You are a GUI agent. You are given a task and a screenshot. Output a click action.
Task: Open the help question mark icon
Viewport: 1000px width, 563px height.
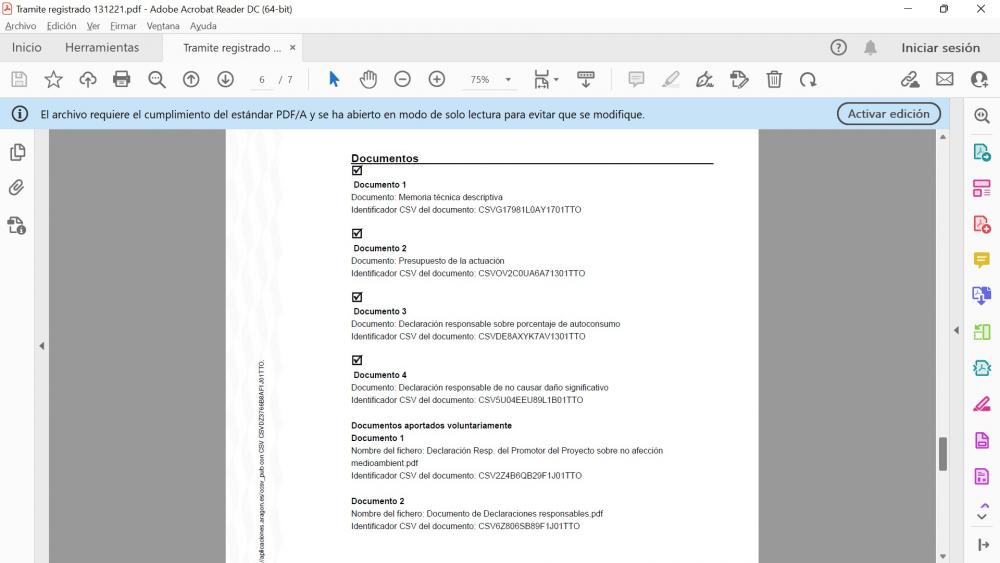click(x=839, y=47)
